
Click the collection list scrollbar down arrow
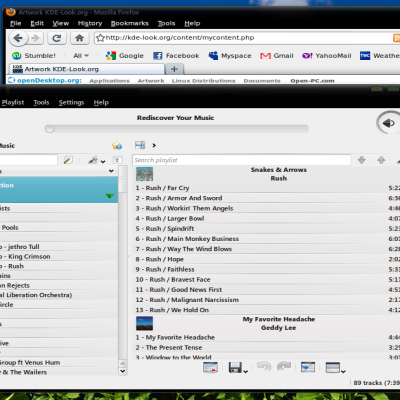[x=123, y=371]
